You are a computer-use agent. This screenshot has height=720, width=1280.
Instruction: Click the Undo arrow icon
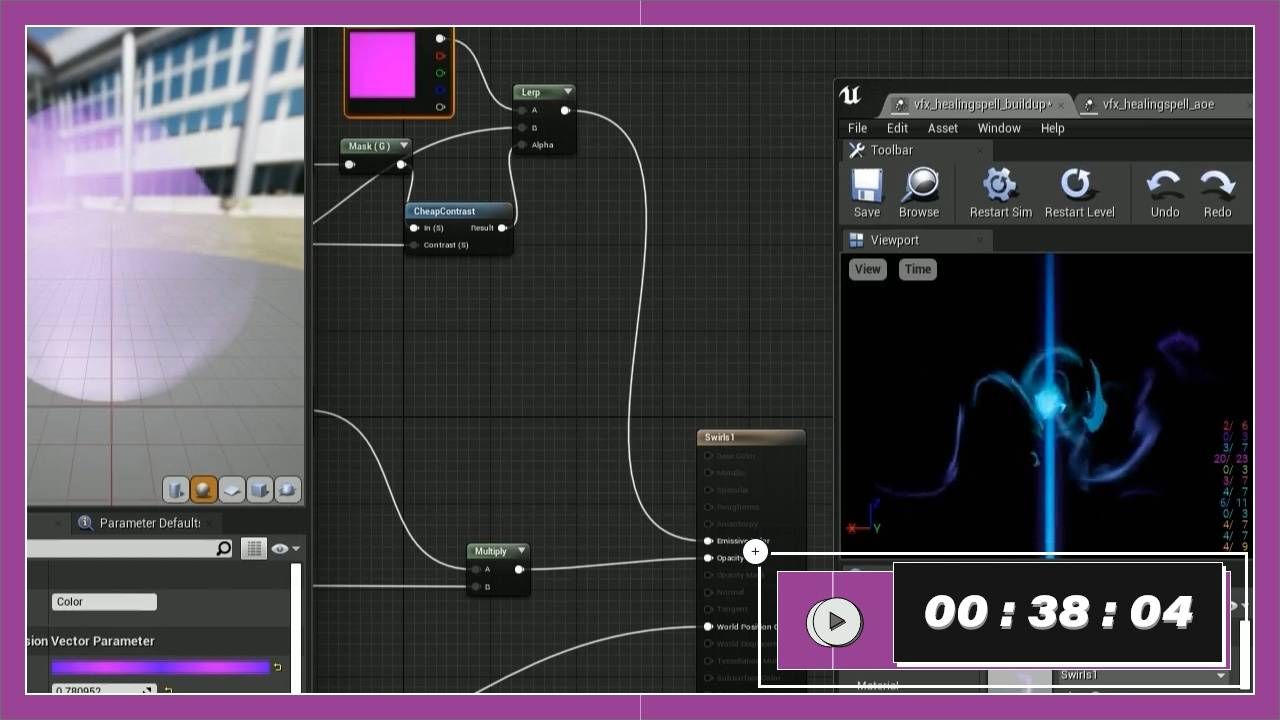[x=1165, y=185]
